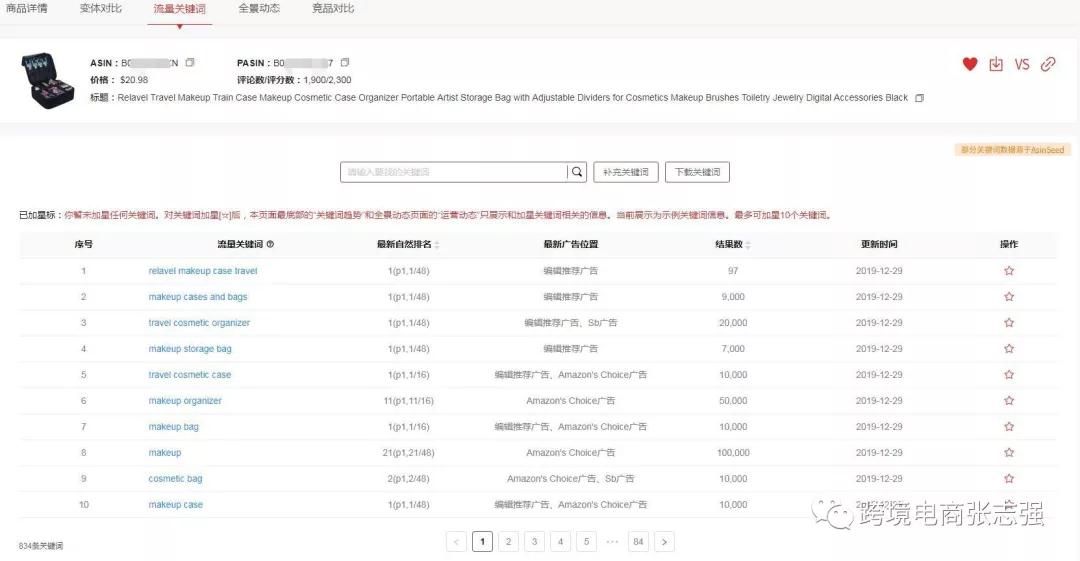The height and width of the screenshot is (561, 1080).
Task: Switch to the 竞品对比 tab
Action: click(x=333, y=8)
